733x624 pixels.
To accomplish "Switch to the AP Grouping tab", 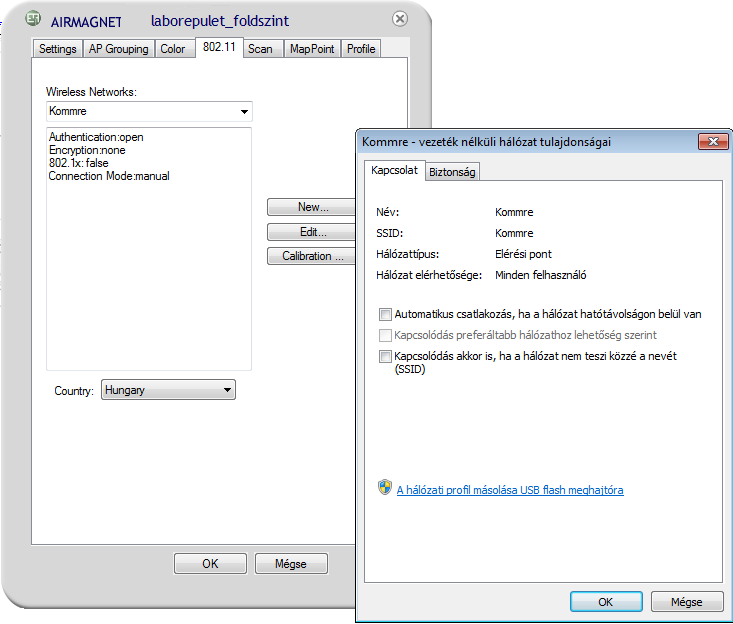I will (x=119, y=49).
